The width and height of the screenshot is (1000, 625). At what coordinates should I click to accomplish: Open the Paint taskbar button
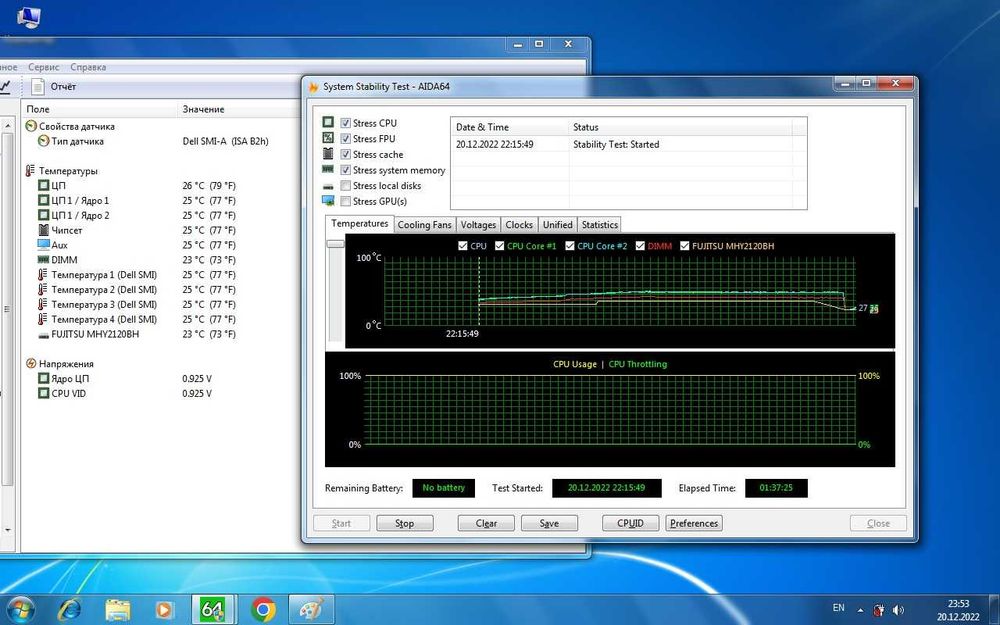311,610
